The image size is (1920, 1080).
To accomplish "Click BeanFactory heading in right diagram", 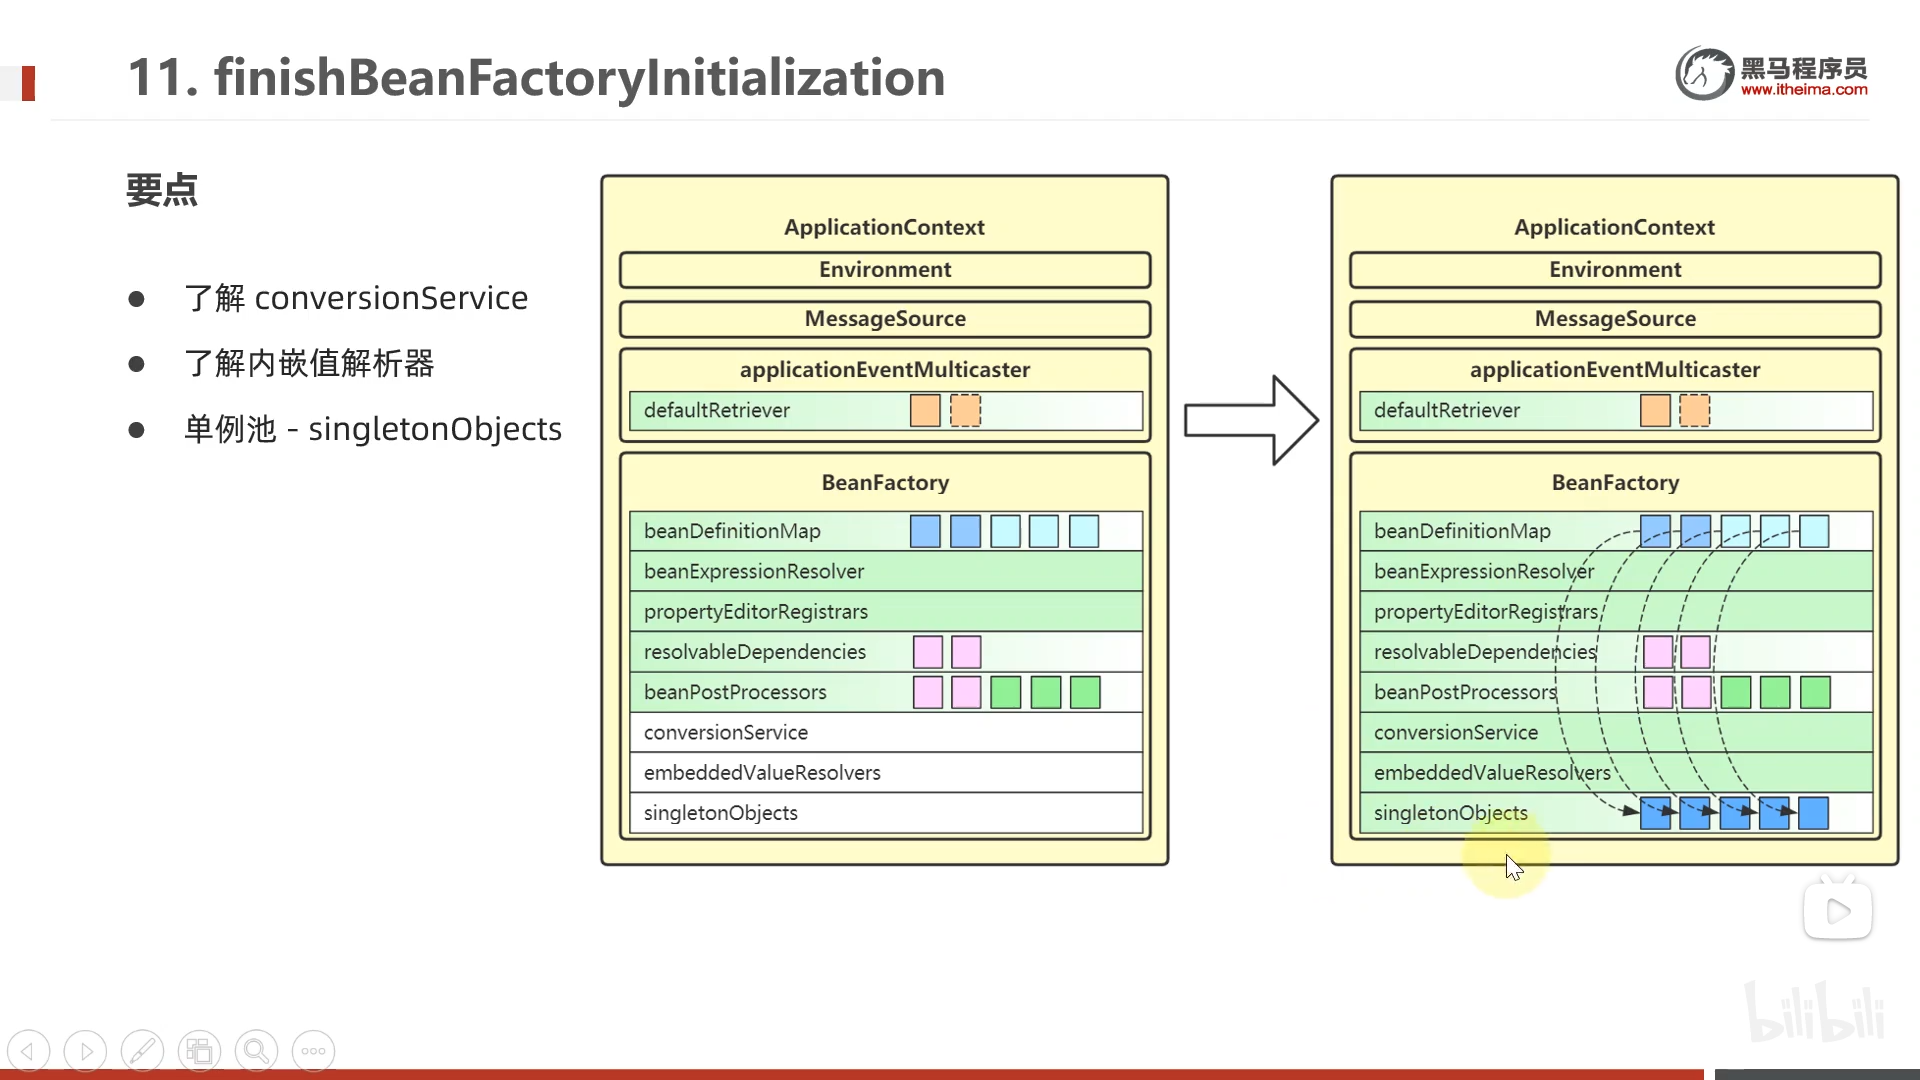I will 1615,483.
